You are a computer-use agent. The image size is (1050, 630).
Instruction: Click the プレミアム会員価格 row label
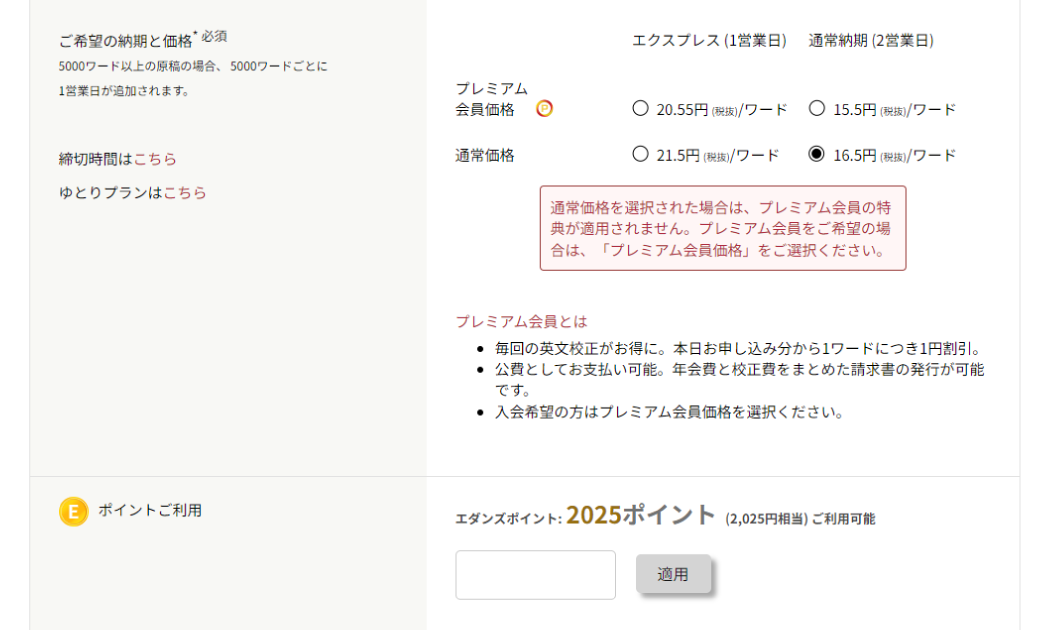[x=492, y=99]
